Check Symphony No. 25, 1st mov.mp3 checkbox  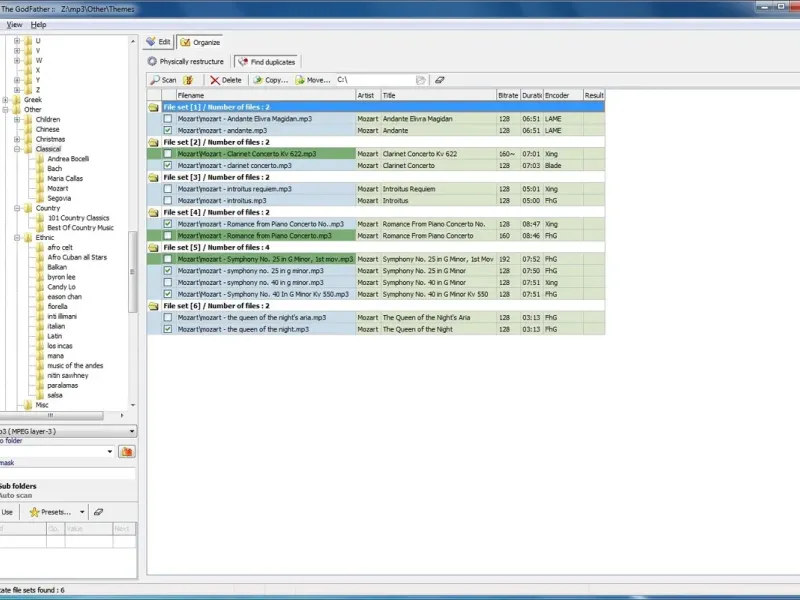168,259
